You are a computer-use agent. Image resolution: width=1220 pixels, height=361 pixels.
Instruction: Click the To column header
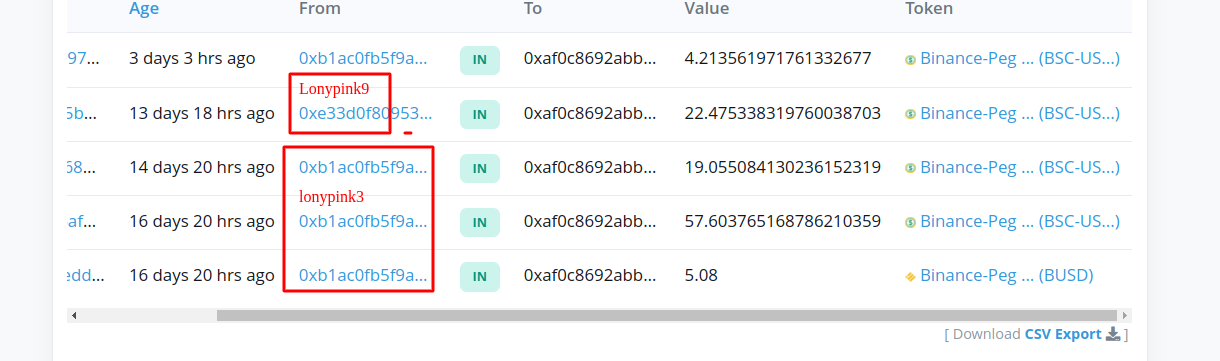click(533, 9)
